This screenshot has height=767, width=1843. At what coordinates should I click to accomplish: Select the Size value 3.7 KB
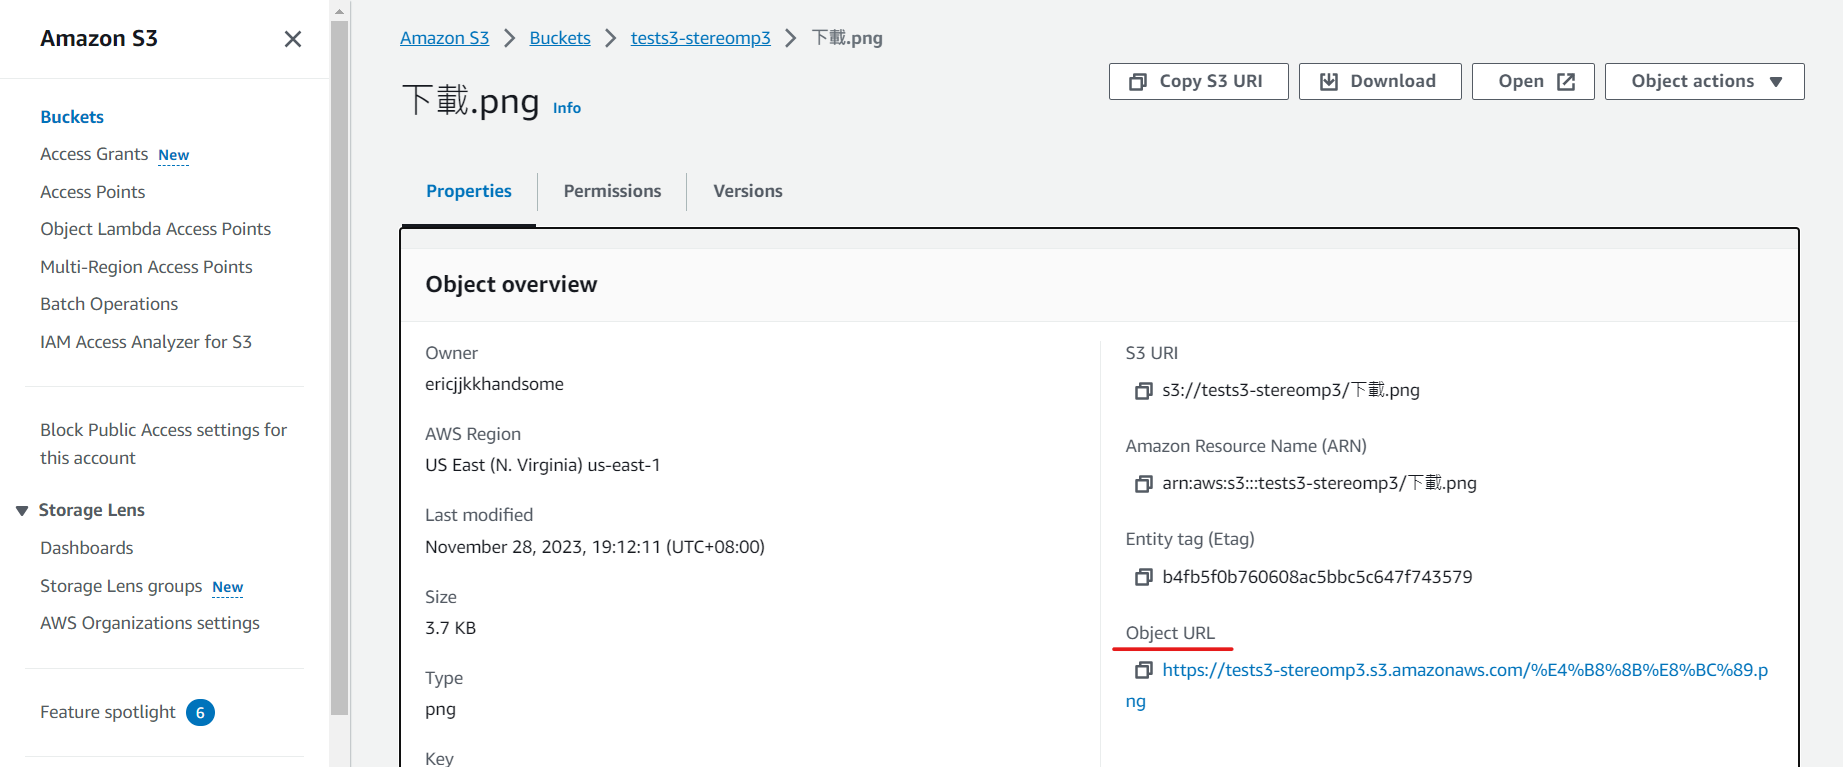point(450,628)
